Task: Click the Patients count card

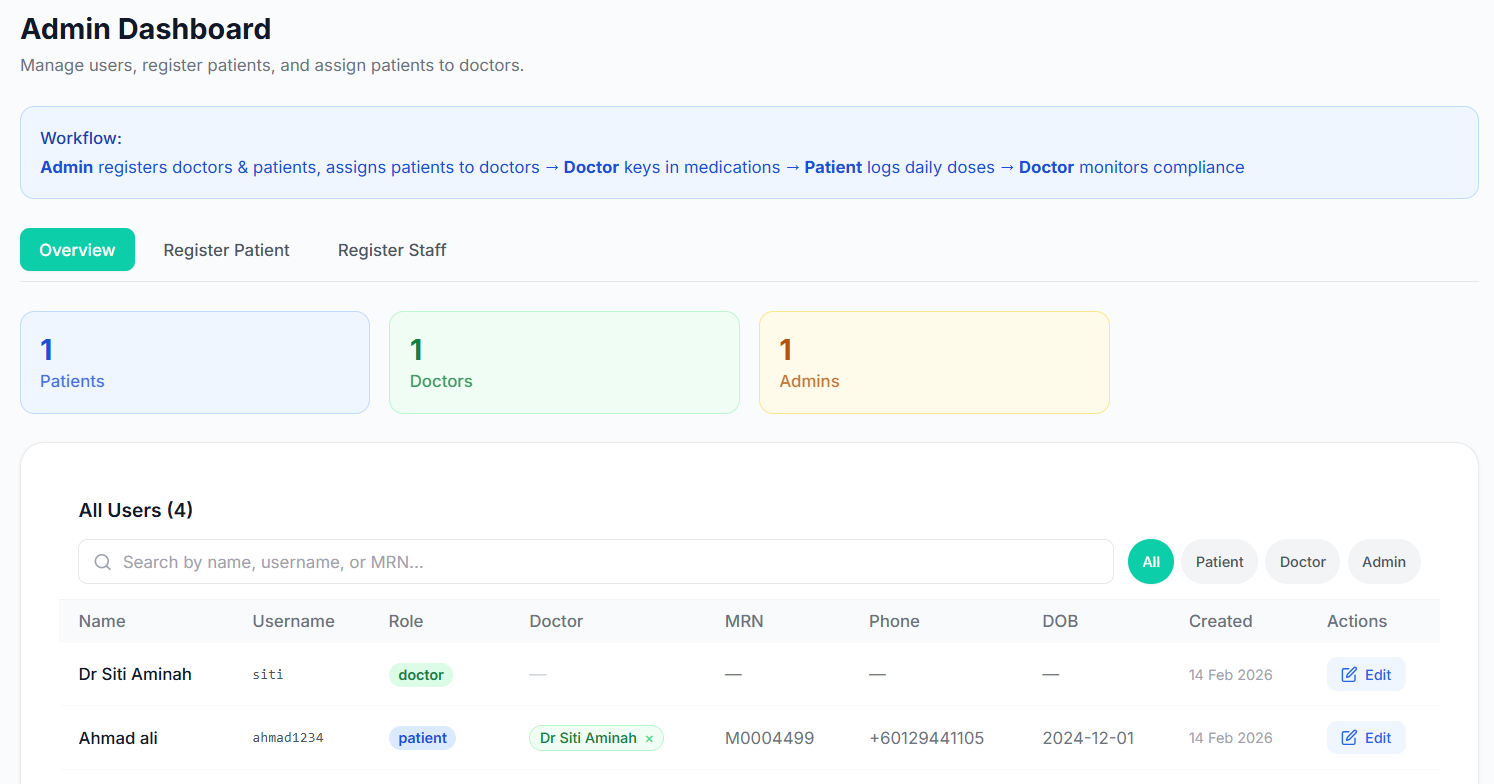Action: [x=195, y=362]
